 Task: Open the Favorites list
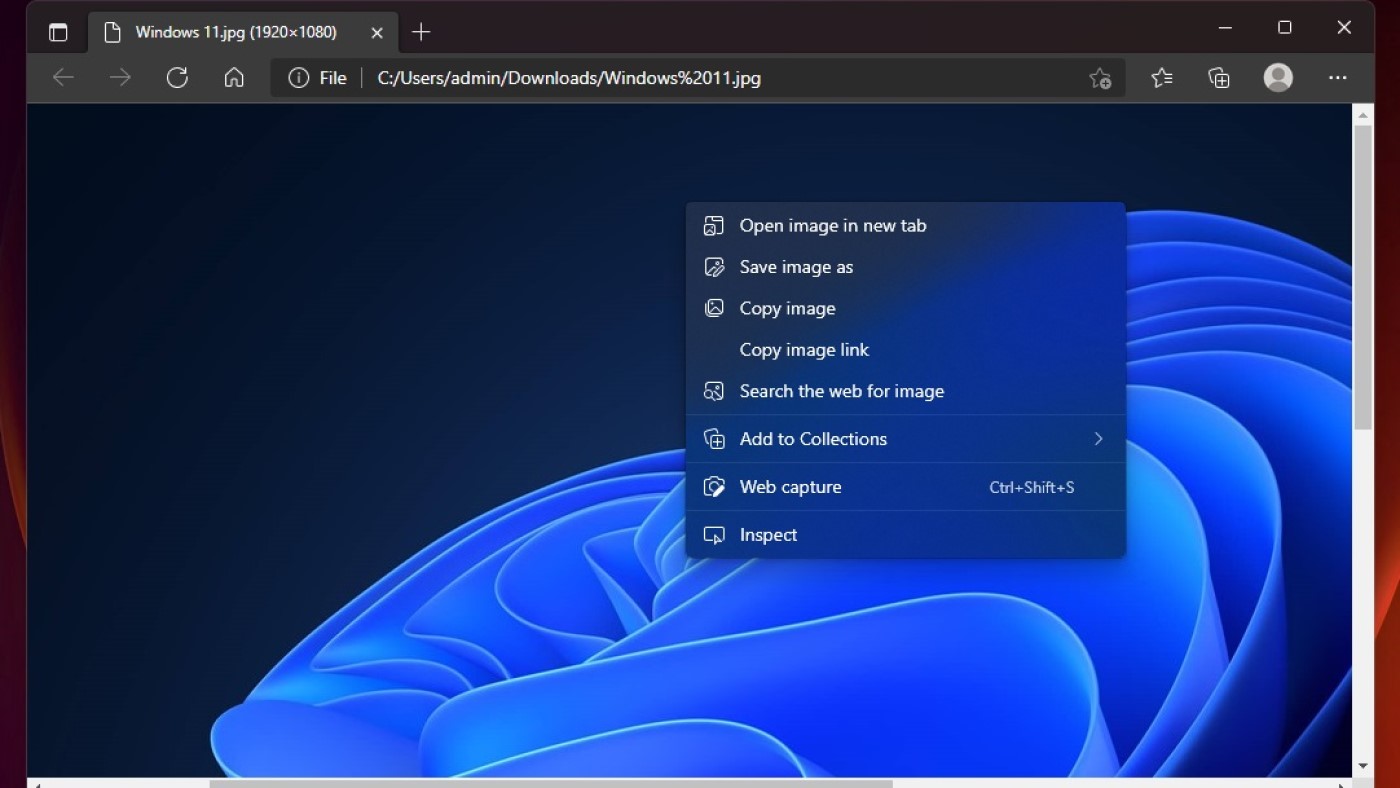pos(1161,78)
